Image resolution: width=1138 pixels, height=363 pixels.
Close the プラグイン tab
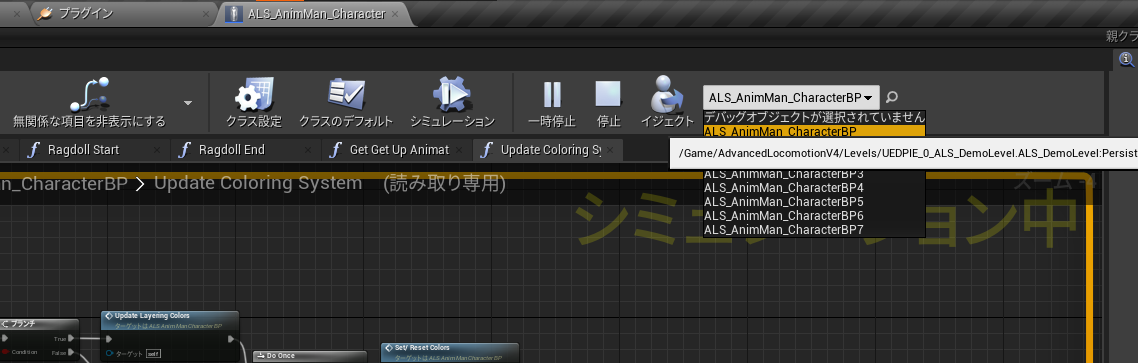tap(207, 14)
